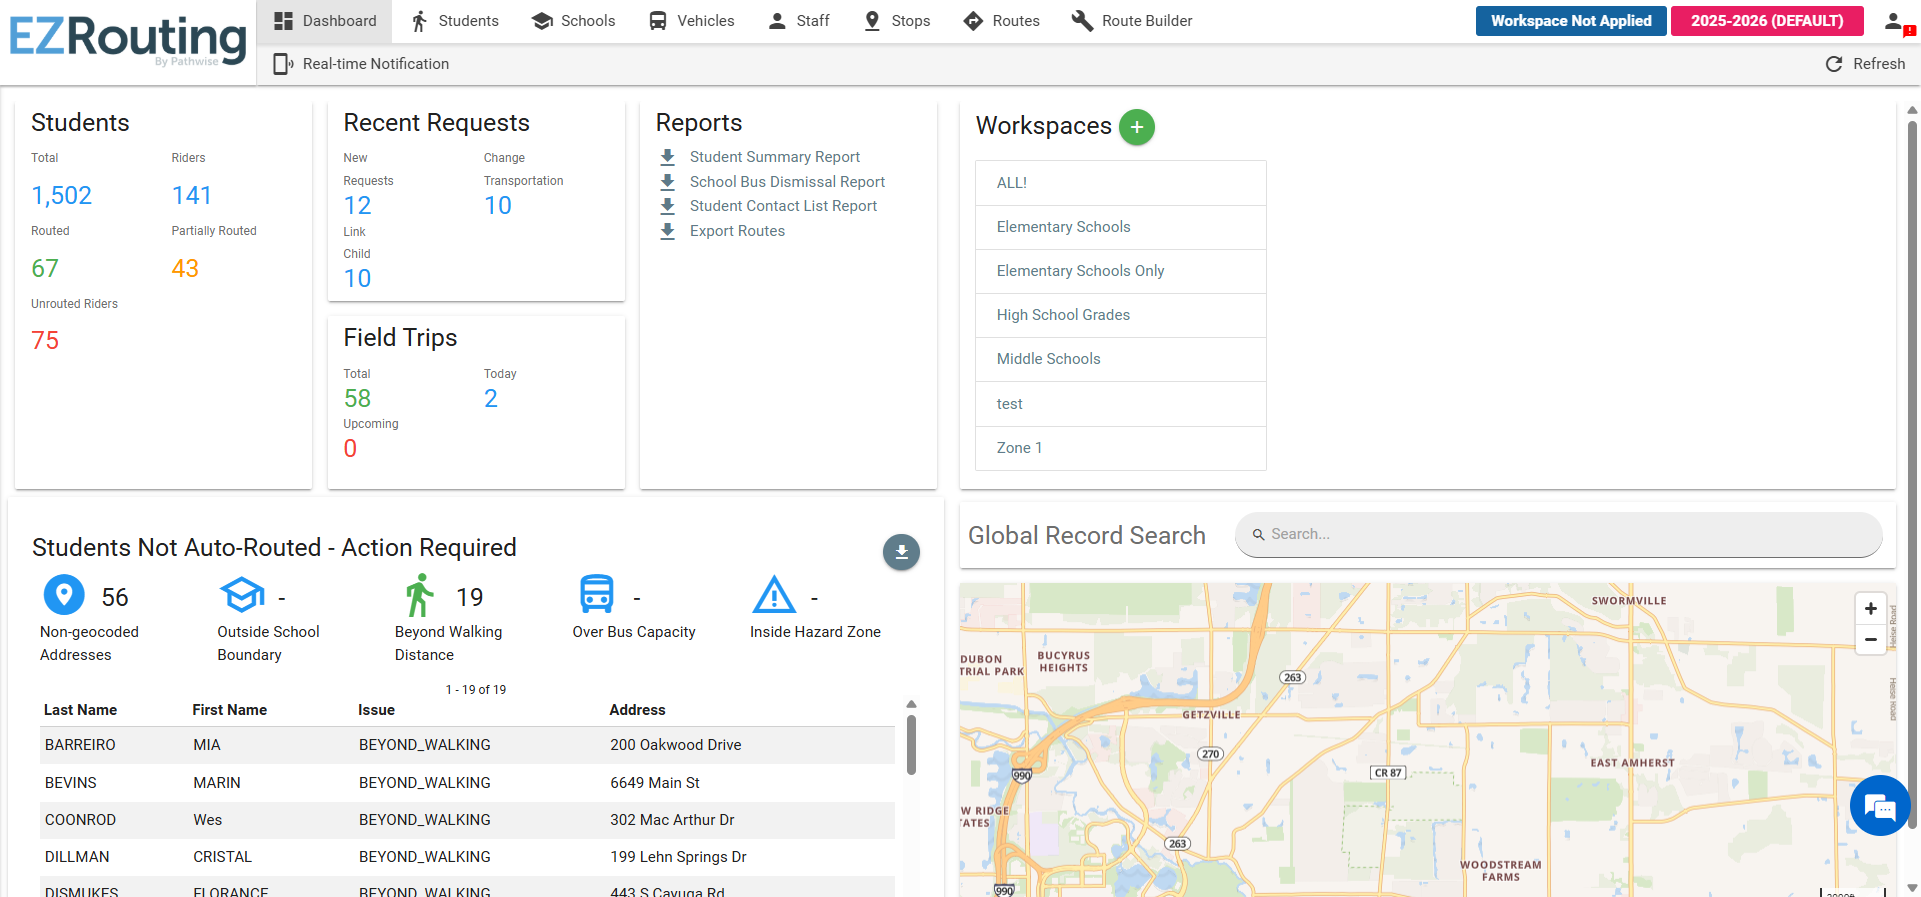Open the Student Summary Report link
The height and width of the screenshot is (897, 1921).
774,157
